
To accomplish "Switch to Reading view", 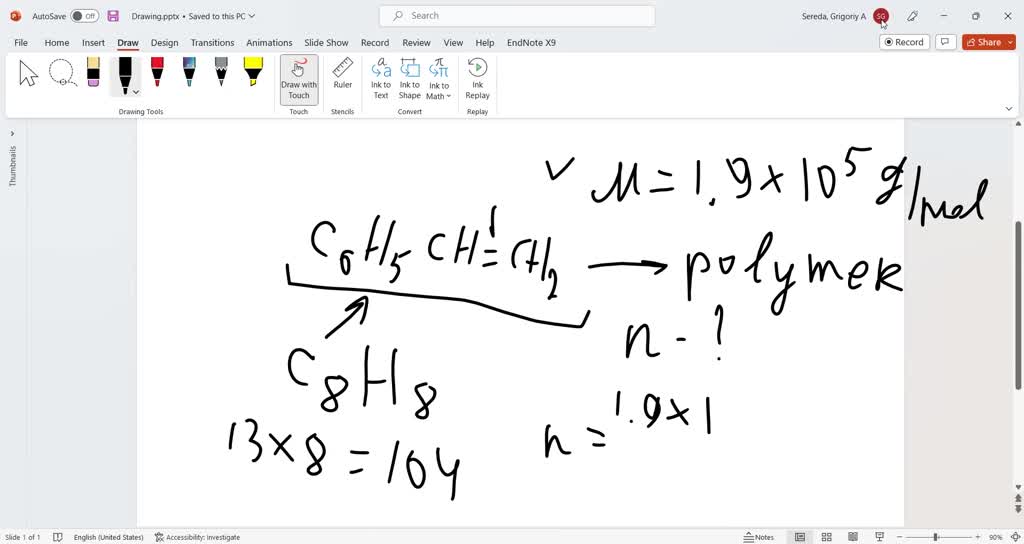I will coord(853,537).
